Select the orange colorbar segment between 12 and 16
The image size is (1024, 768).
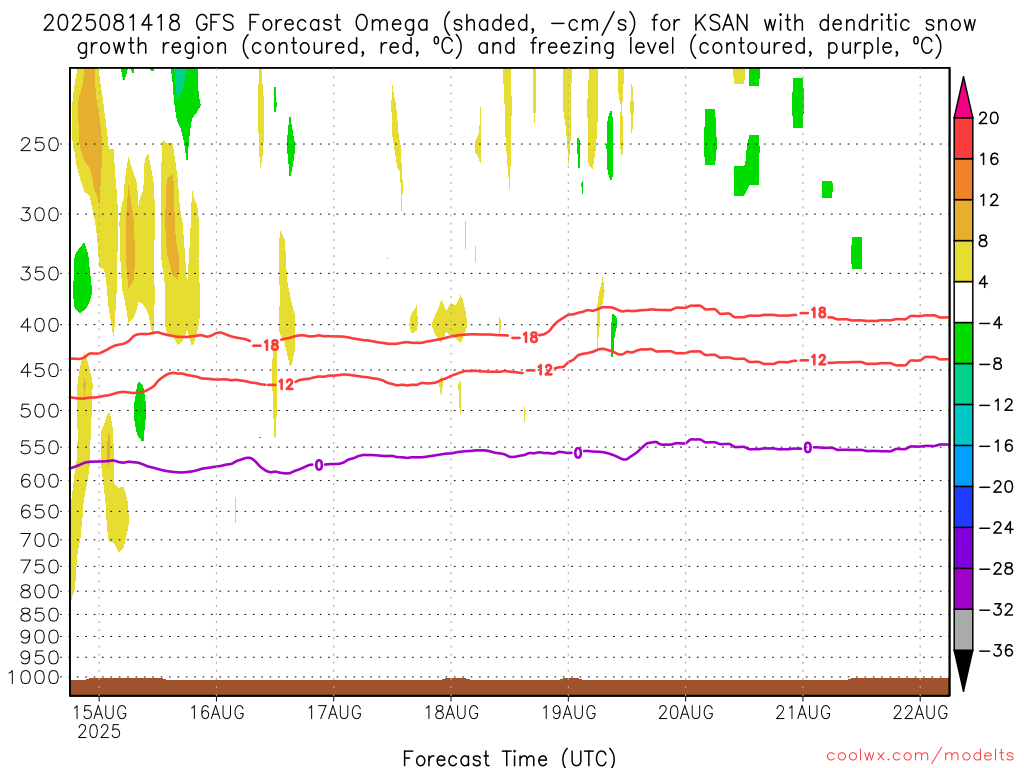[x=963, y=180]
